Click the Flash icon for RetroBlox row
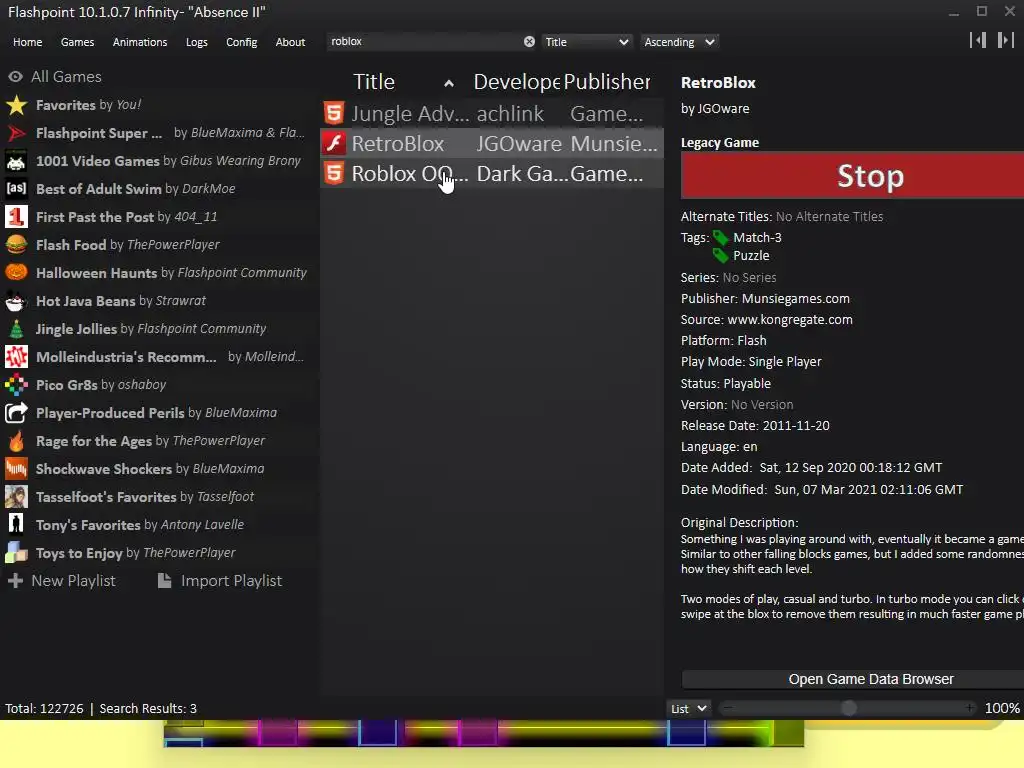This screenshot has width=1024, height=768. [334, 144]
